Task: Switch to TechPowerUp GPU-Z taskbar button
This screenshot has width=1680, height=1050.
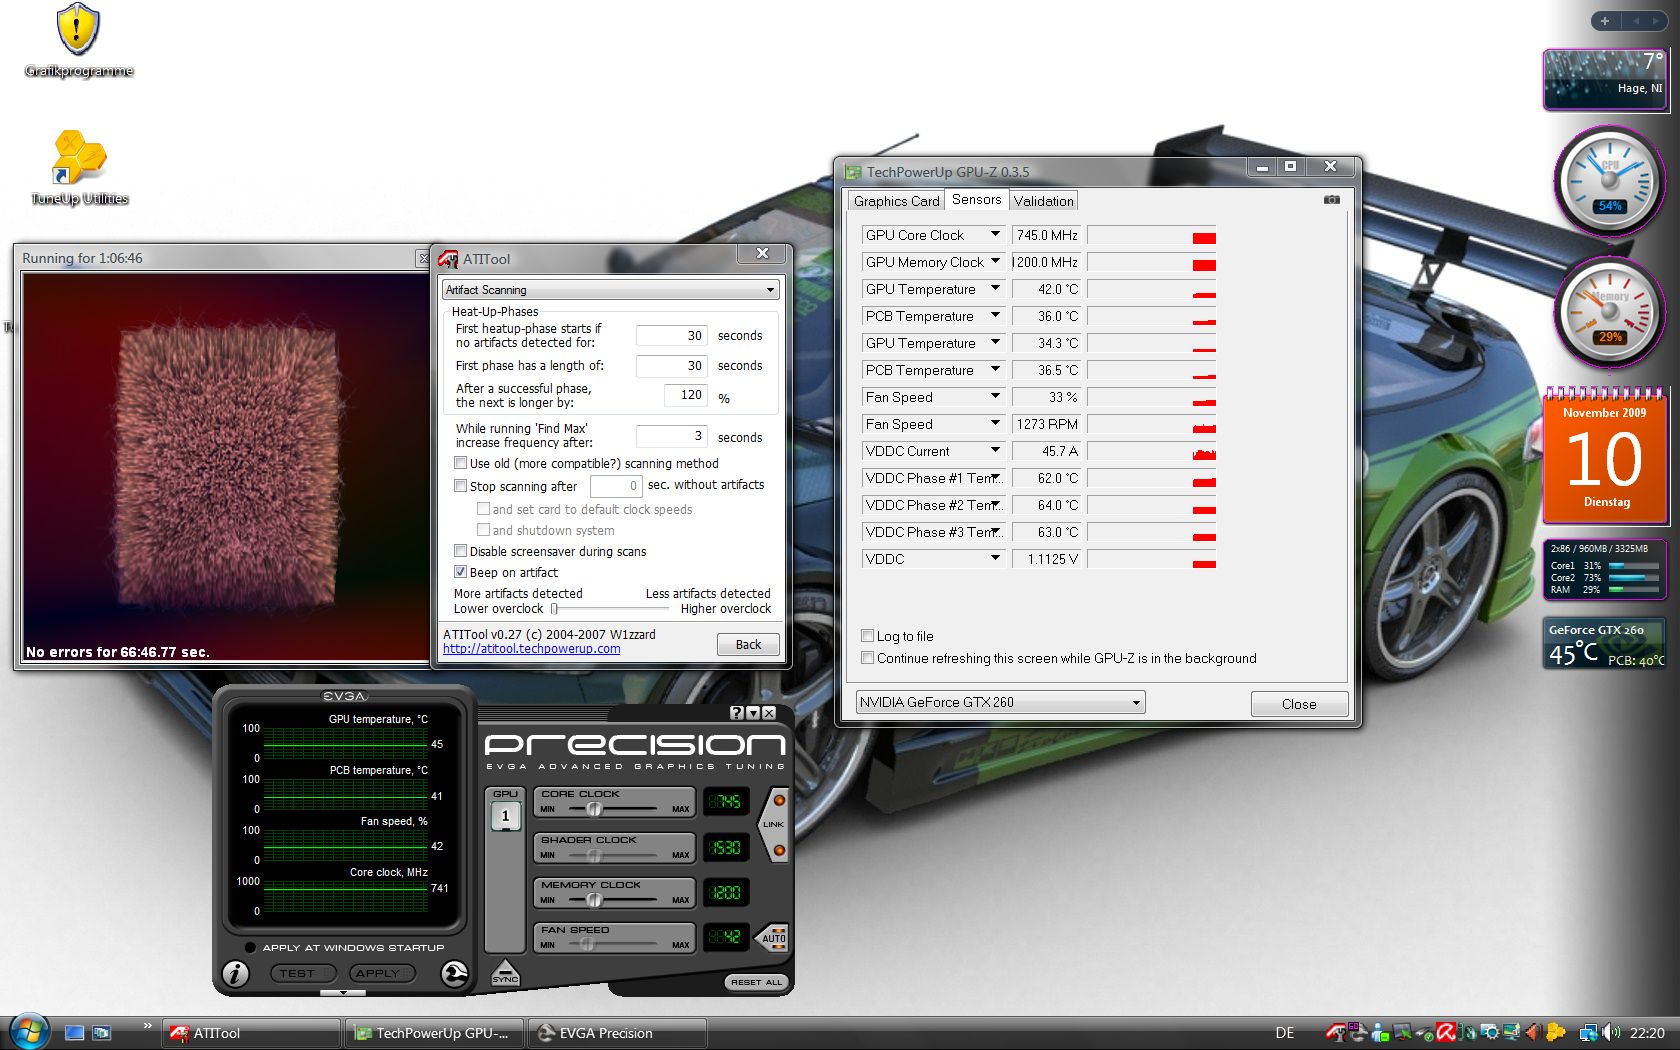Action: click(435, 1033)
